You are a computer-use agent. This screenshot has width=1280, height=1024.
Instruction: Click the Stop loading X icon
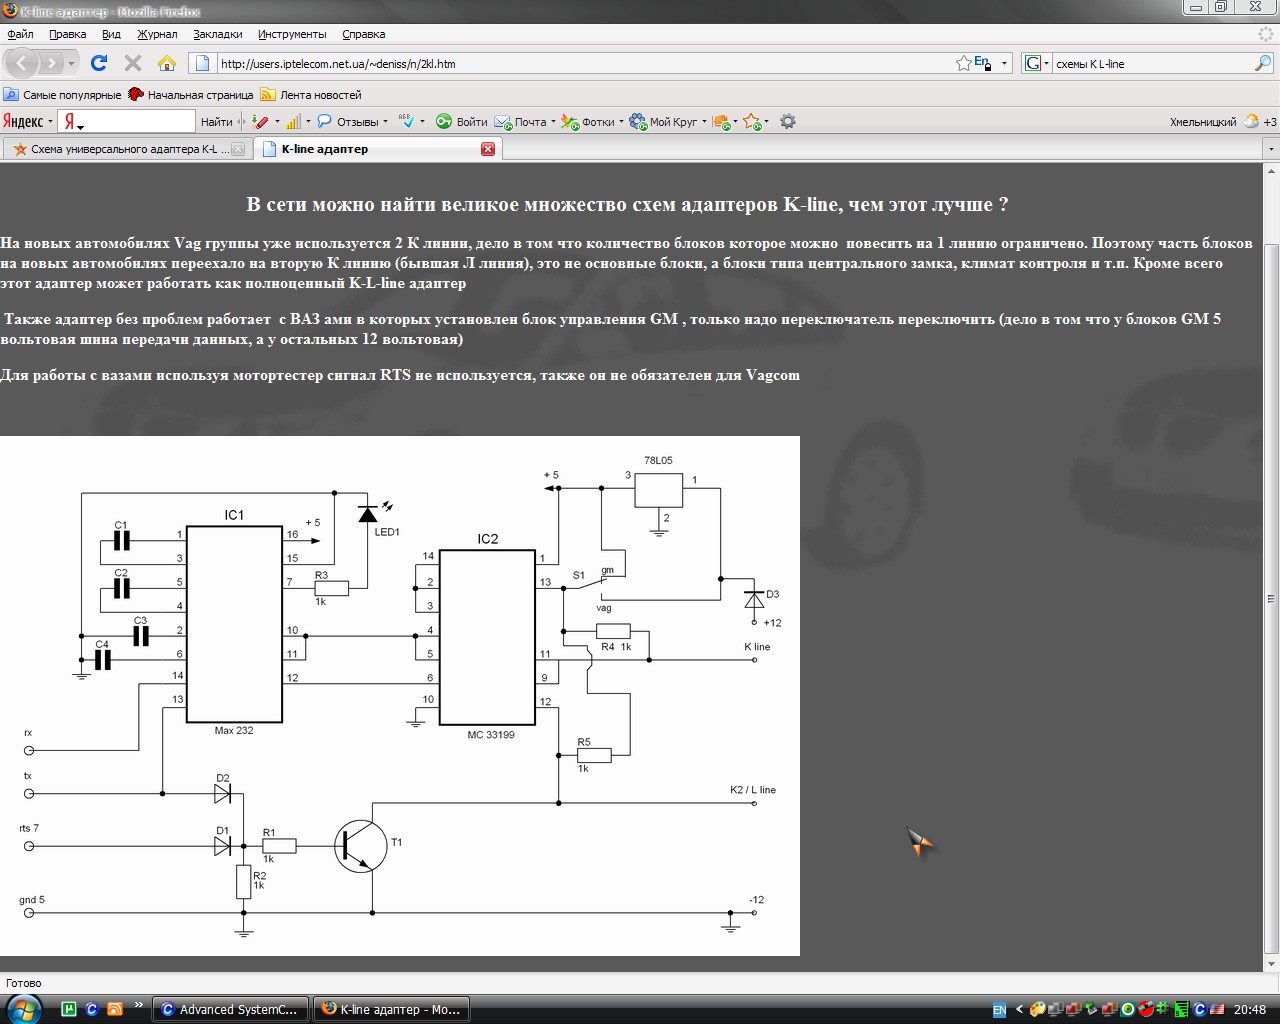tap(132, 63)
